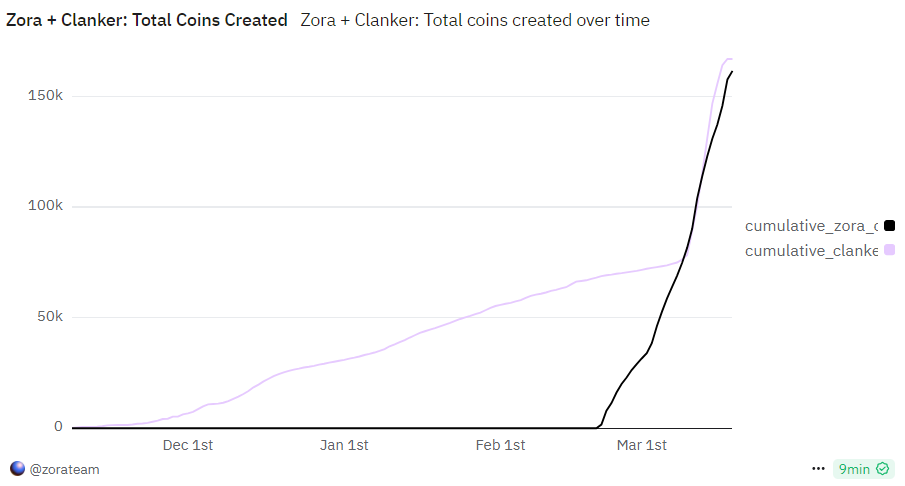Click the Feb 1st x-axis label
The height and width of the screenshot is (486, 905).
coord(500,445)
